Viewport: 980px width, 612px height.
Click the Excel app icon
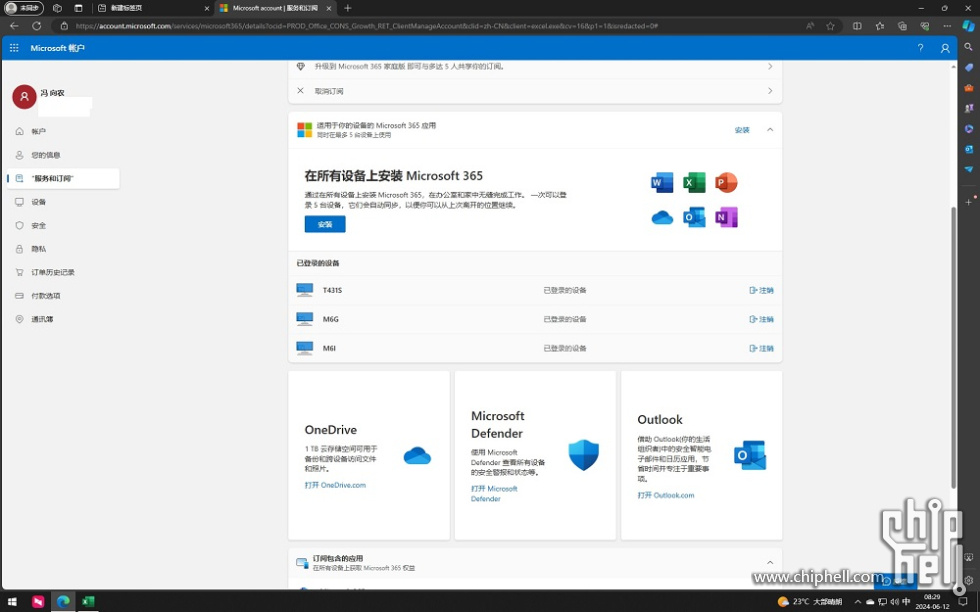[x=694, y=183]
